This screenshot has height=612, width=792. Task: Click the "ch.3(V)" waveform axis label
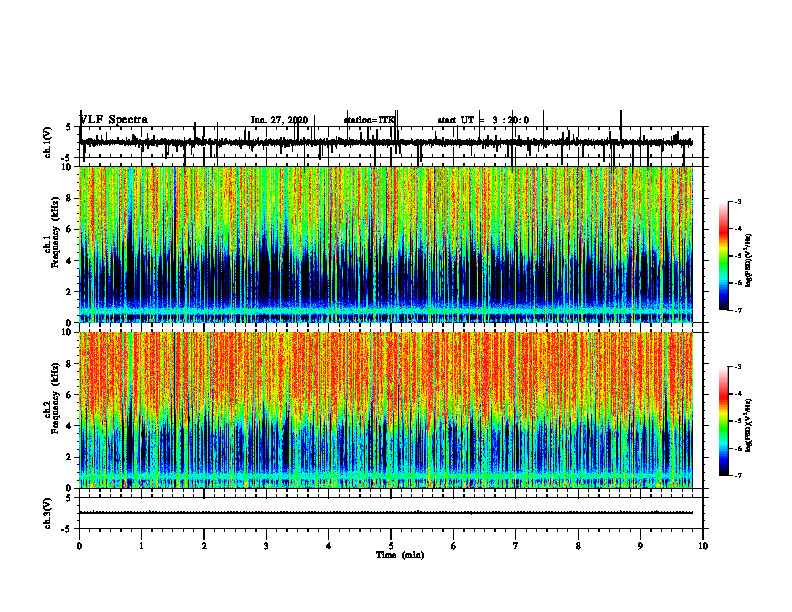48,514
